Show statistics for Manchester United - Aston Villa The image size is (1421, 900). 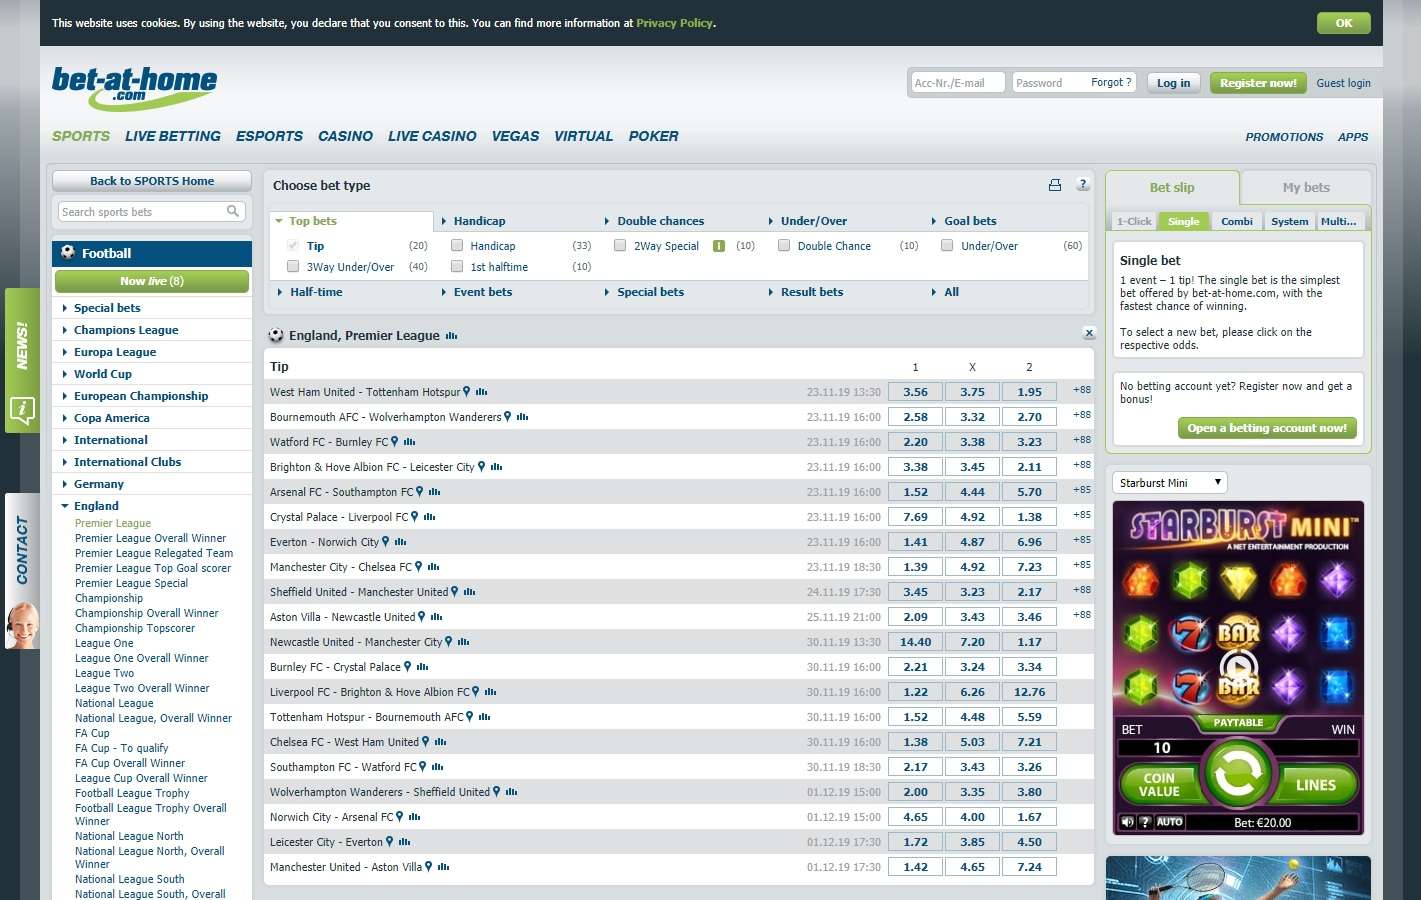tap(443, 867)
